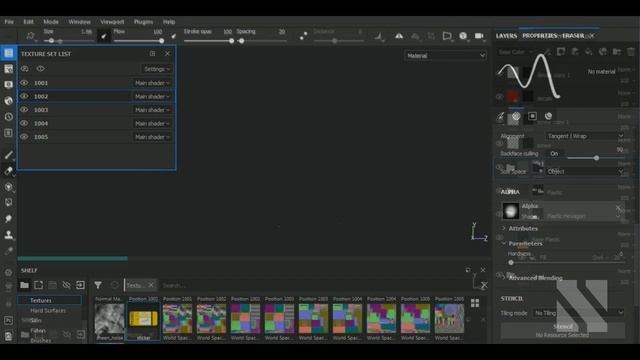Adjust the Flow slider handle
This screenshot has width=640, height=360.
click(162, 41)
